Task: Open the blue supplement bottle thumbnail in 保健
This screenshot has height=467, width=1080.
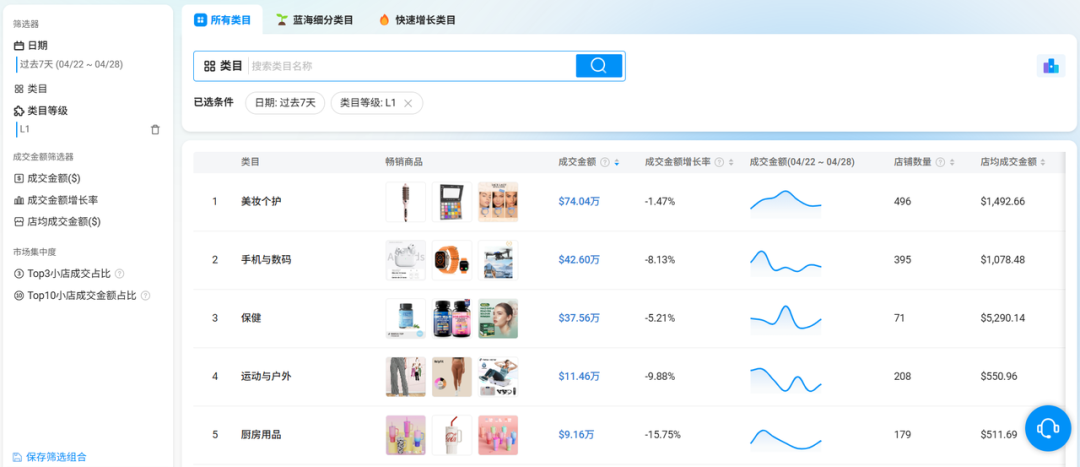Action: coord(406,318)
